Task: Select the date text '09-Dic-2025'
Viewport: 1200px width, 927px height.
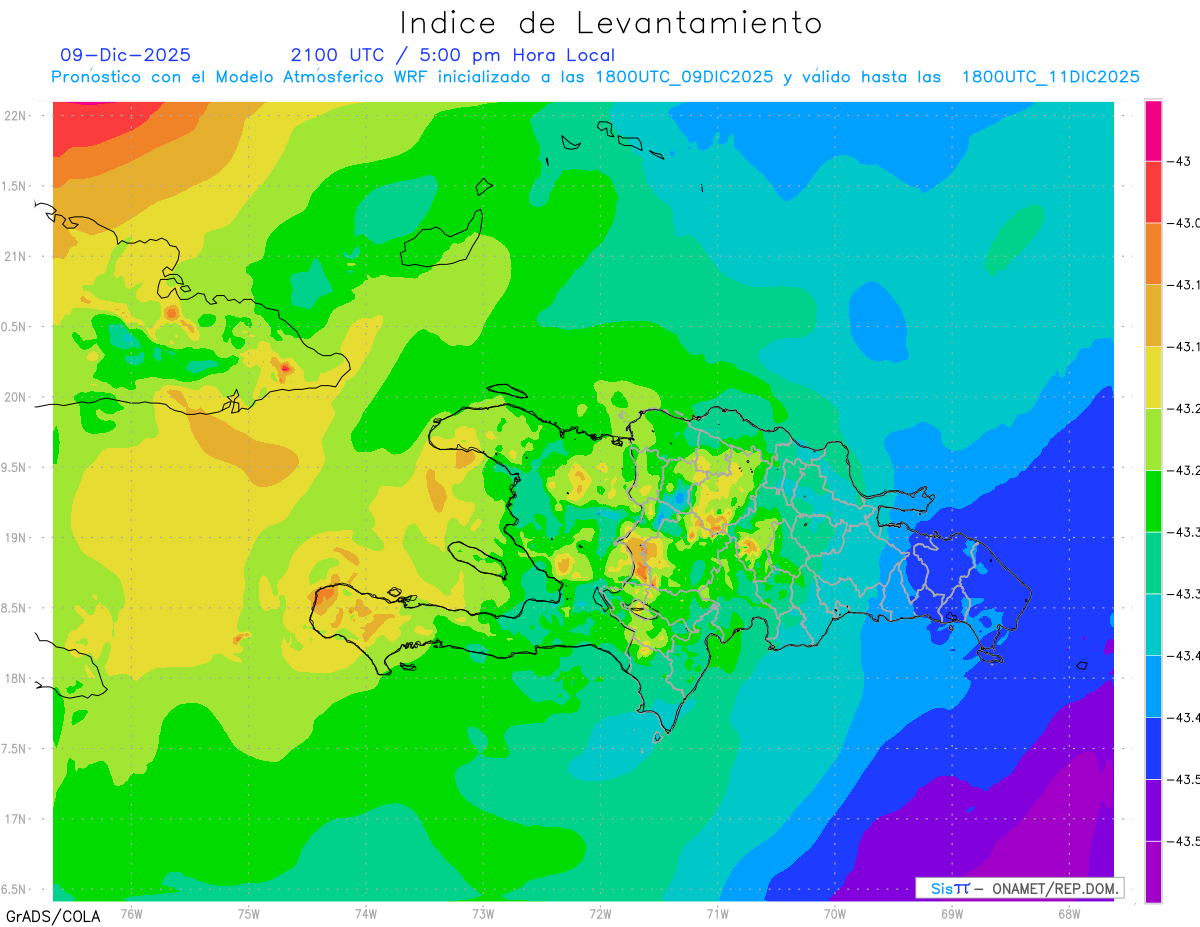Action: pos(125,55)
